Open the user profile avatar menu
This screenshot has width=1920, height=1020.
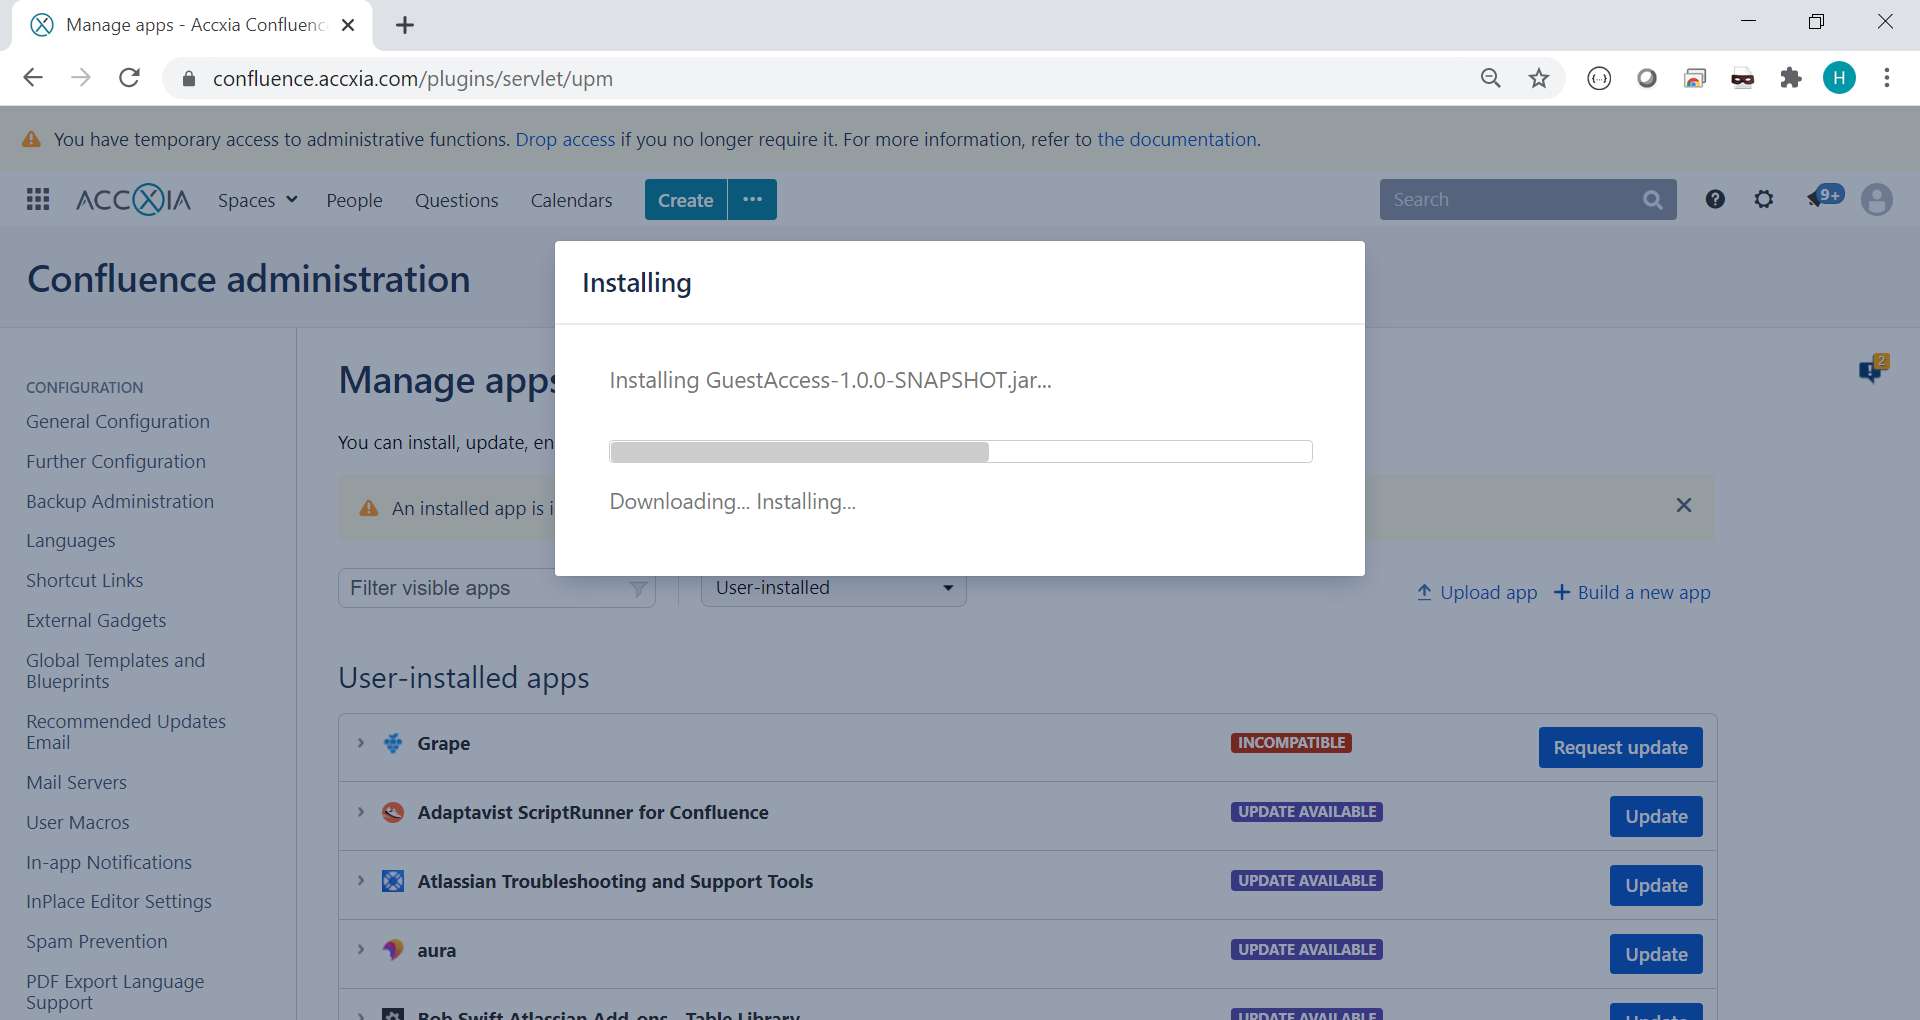(x=1877, y=200)
